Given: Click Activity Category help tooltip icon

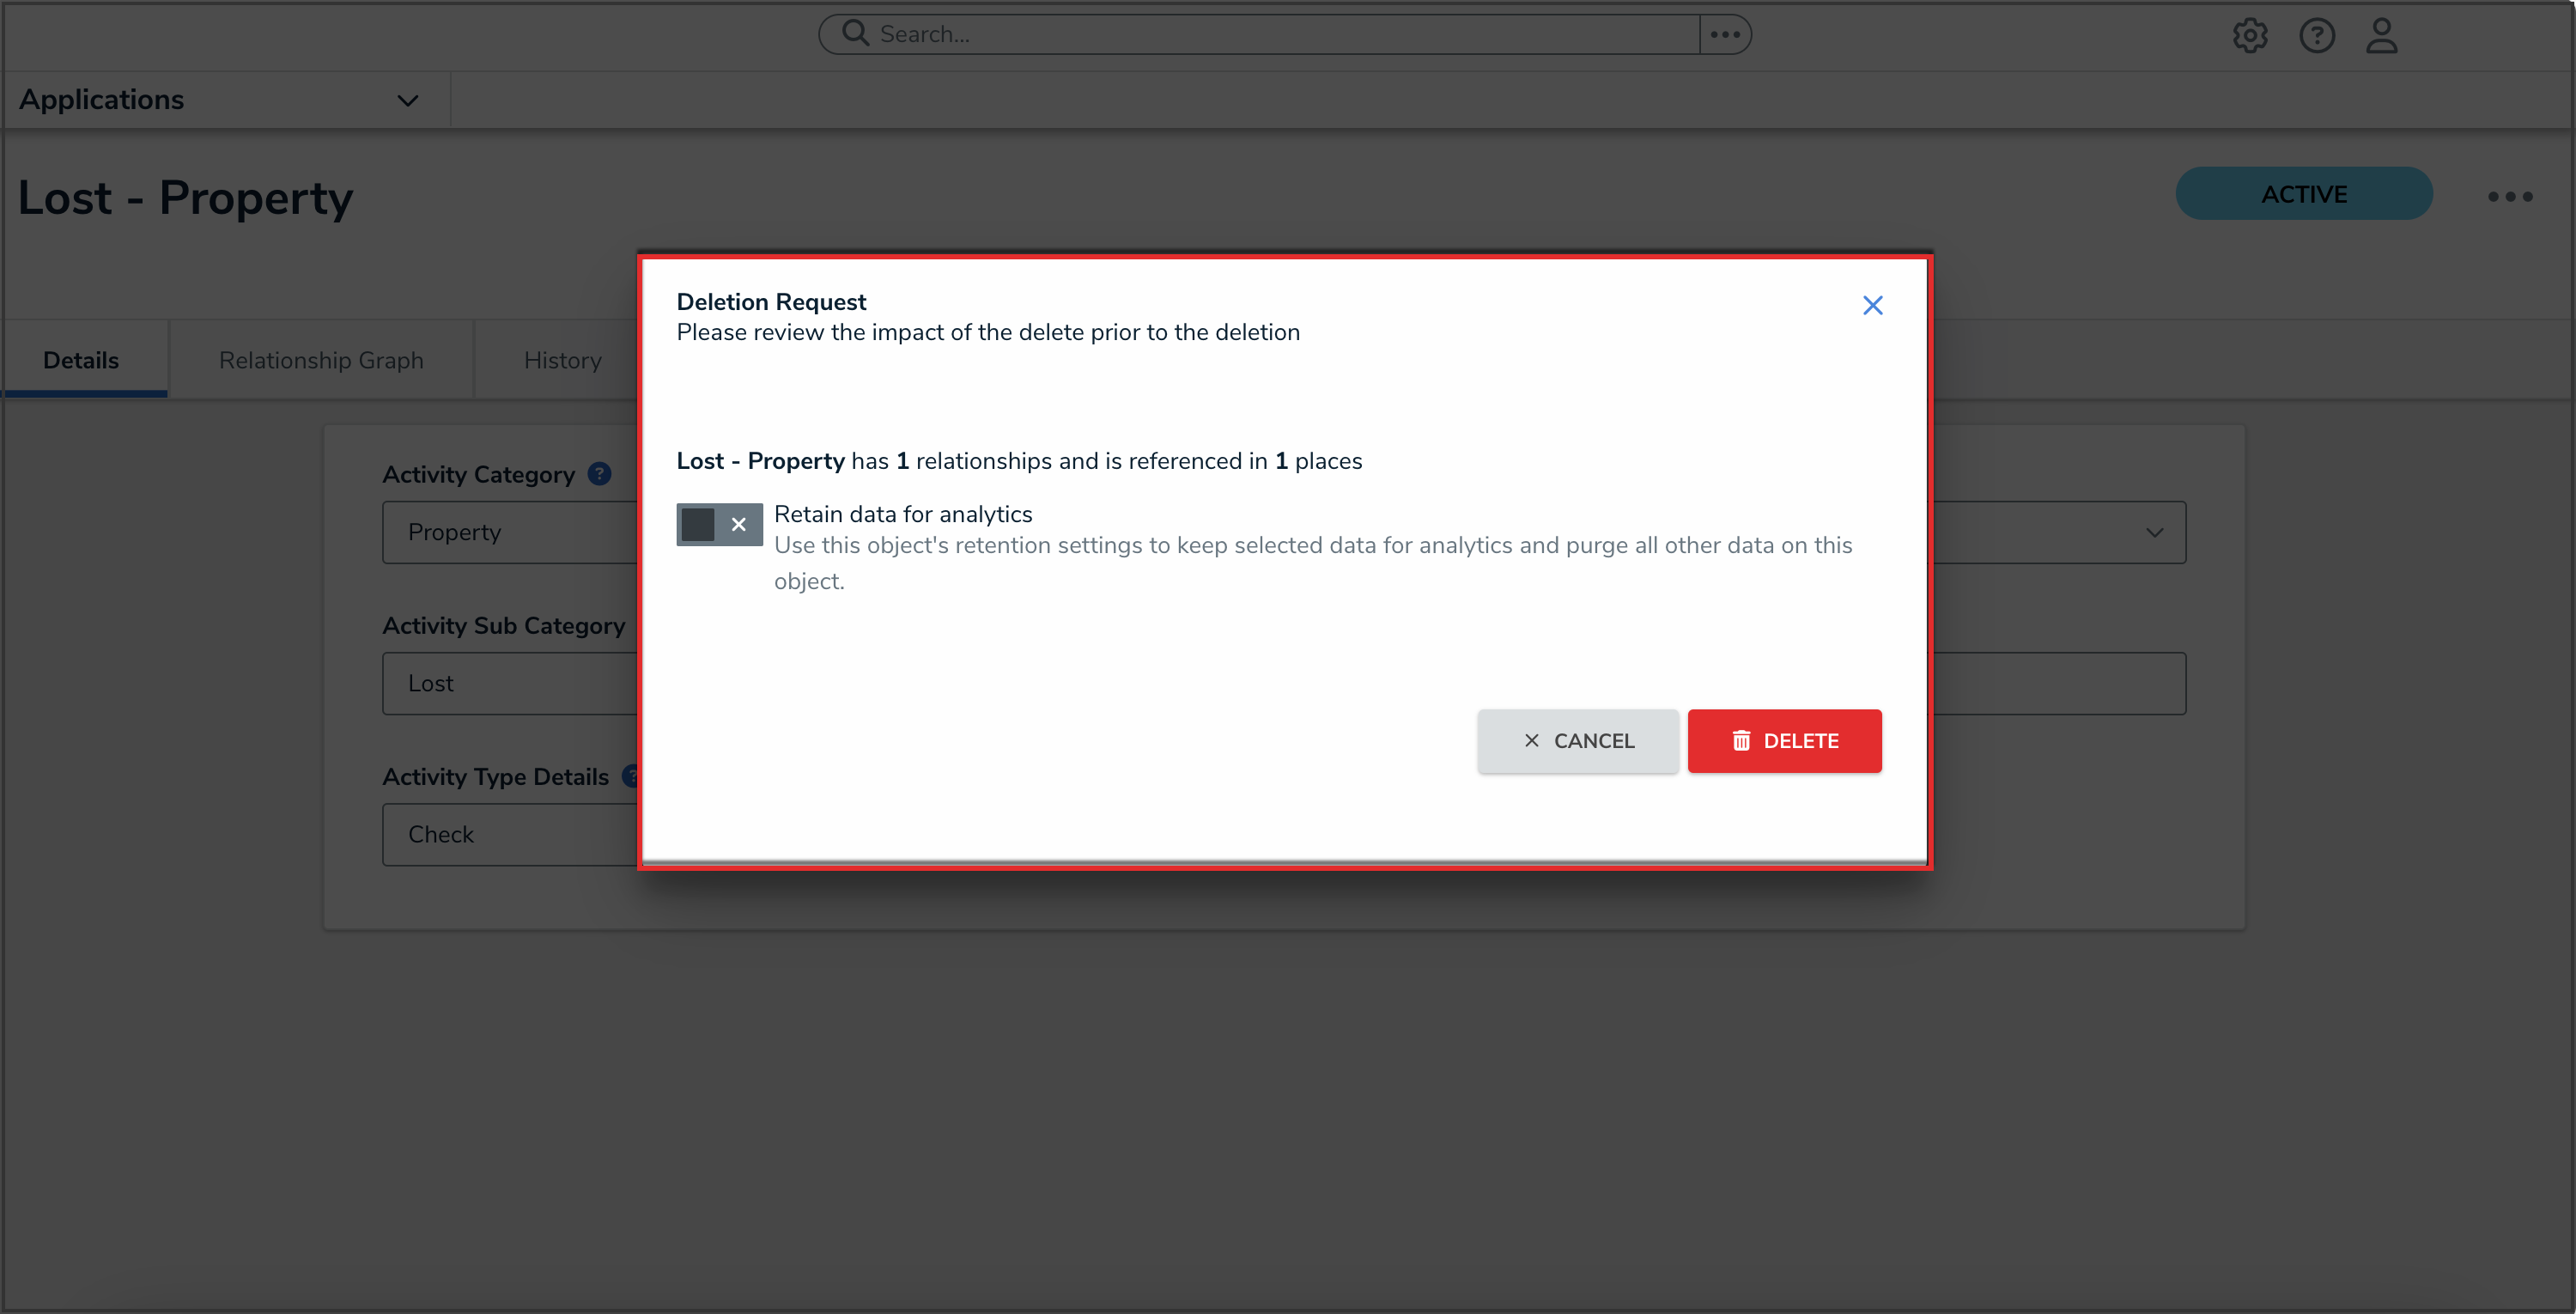Looking at the screenshot, I should pyautogui.click(x=599, y=474).
